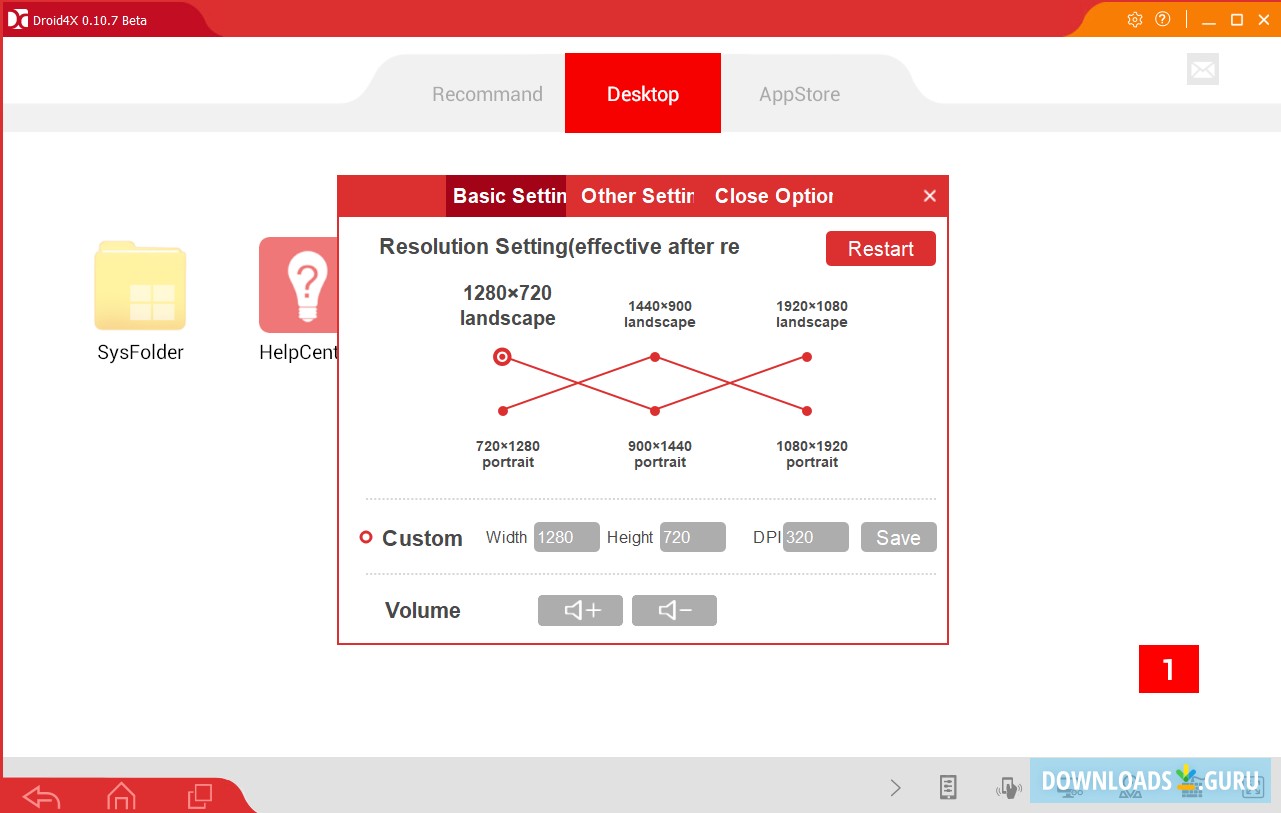1281x813 pixels.
Task: Open the Basic Setting tab
Action: point(506,196)
